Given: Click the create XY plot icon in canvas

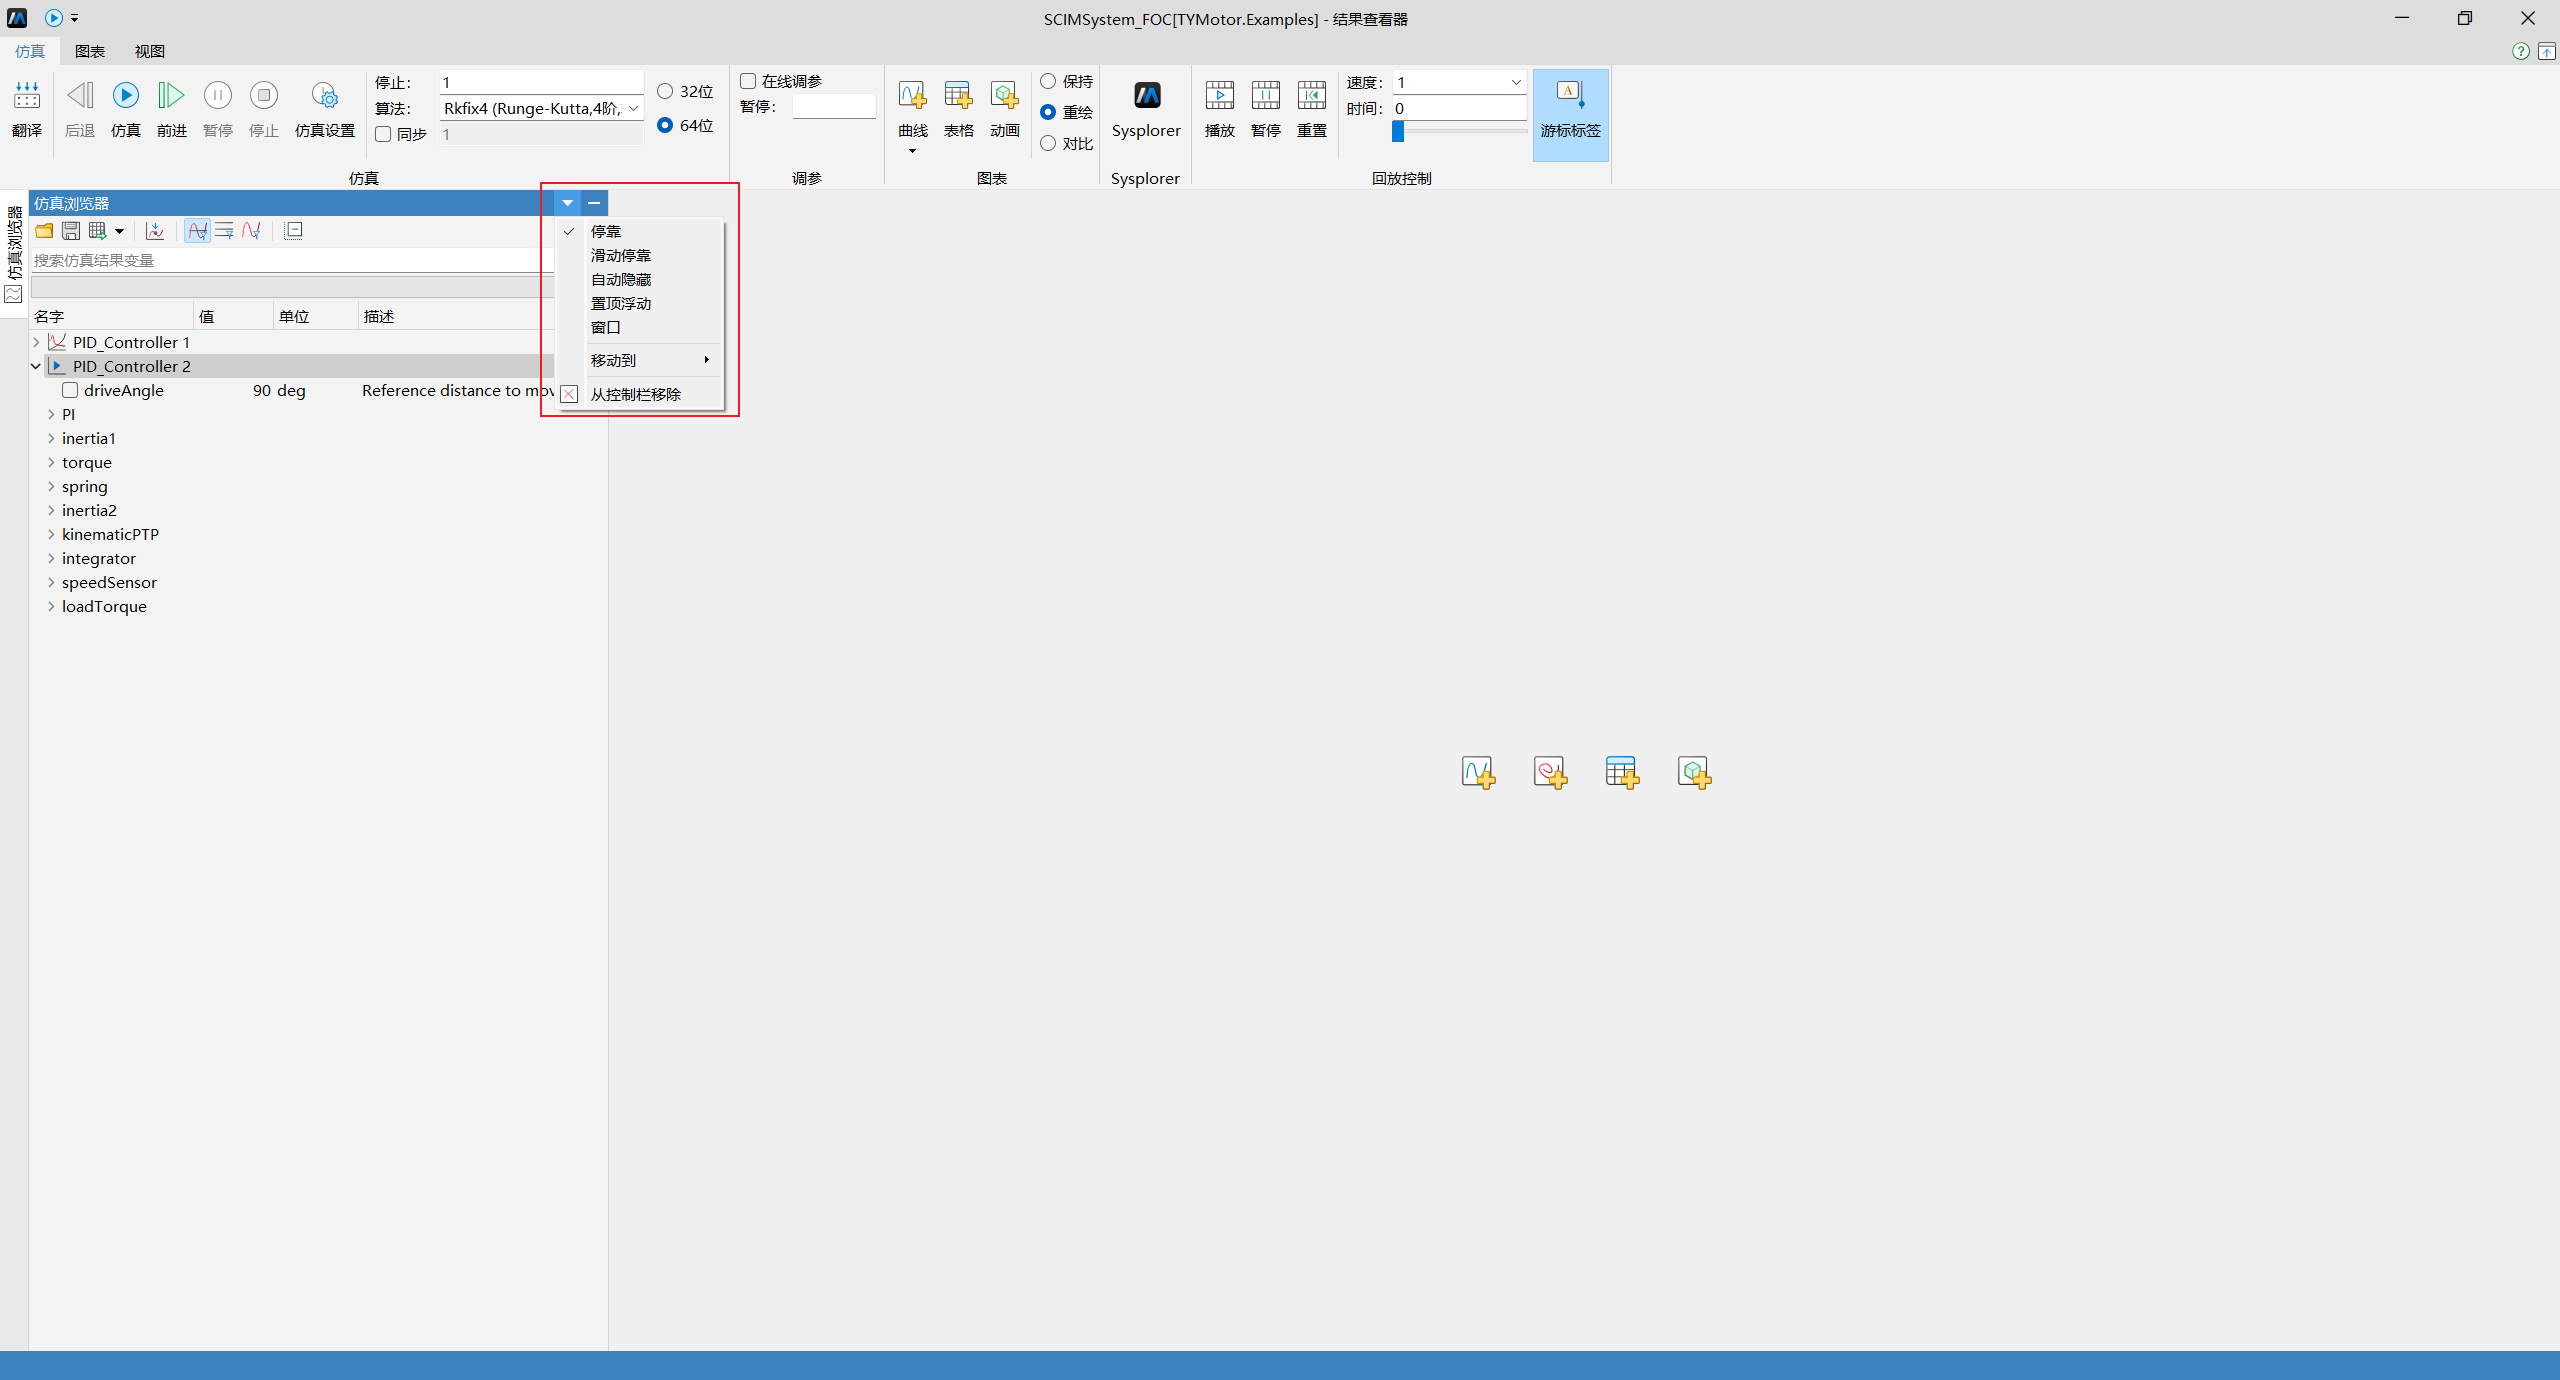Looking at the screenshot, I should pos(1550,772).
